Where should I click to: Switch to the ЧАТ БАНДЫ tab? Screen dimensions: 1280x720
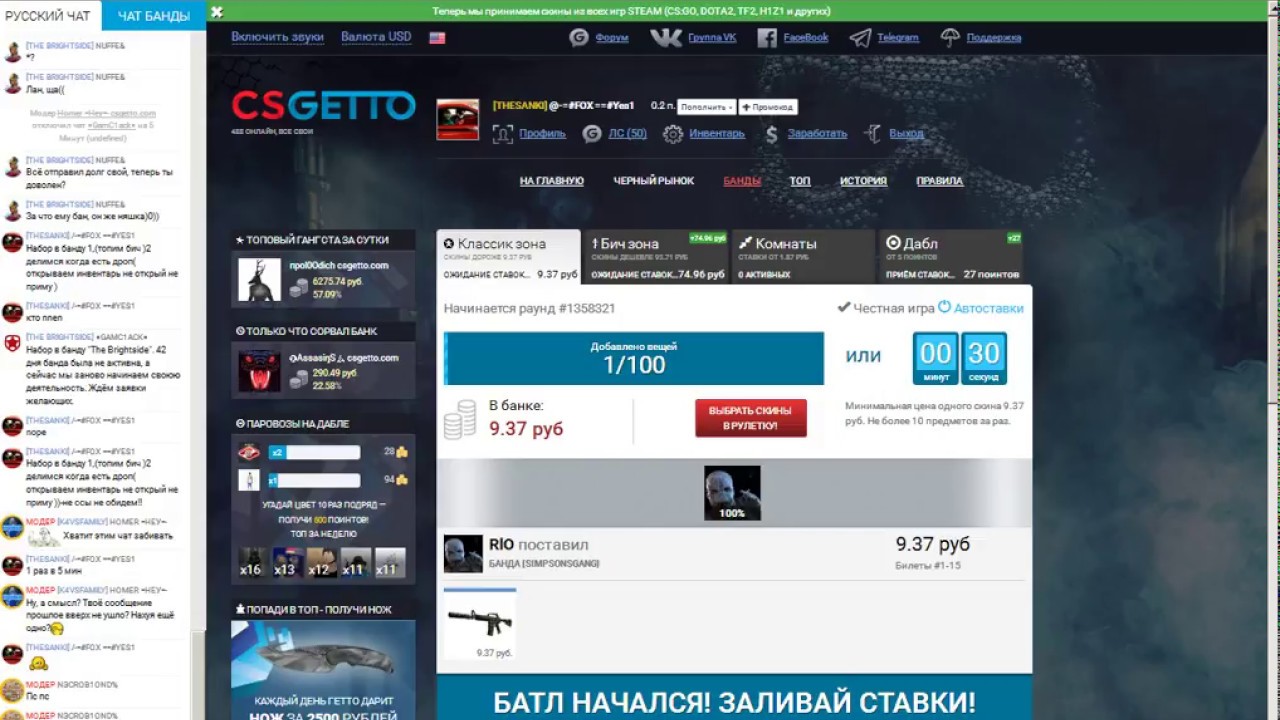(x=153, y=16)
